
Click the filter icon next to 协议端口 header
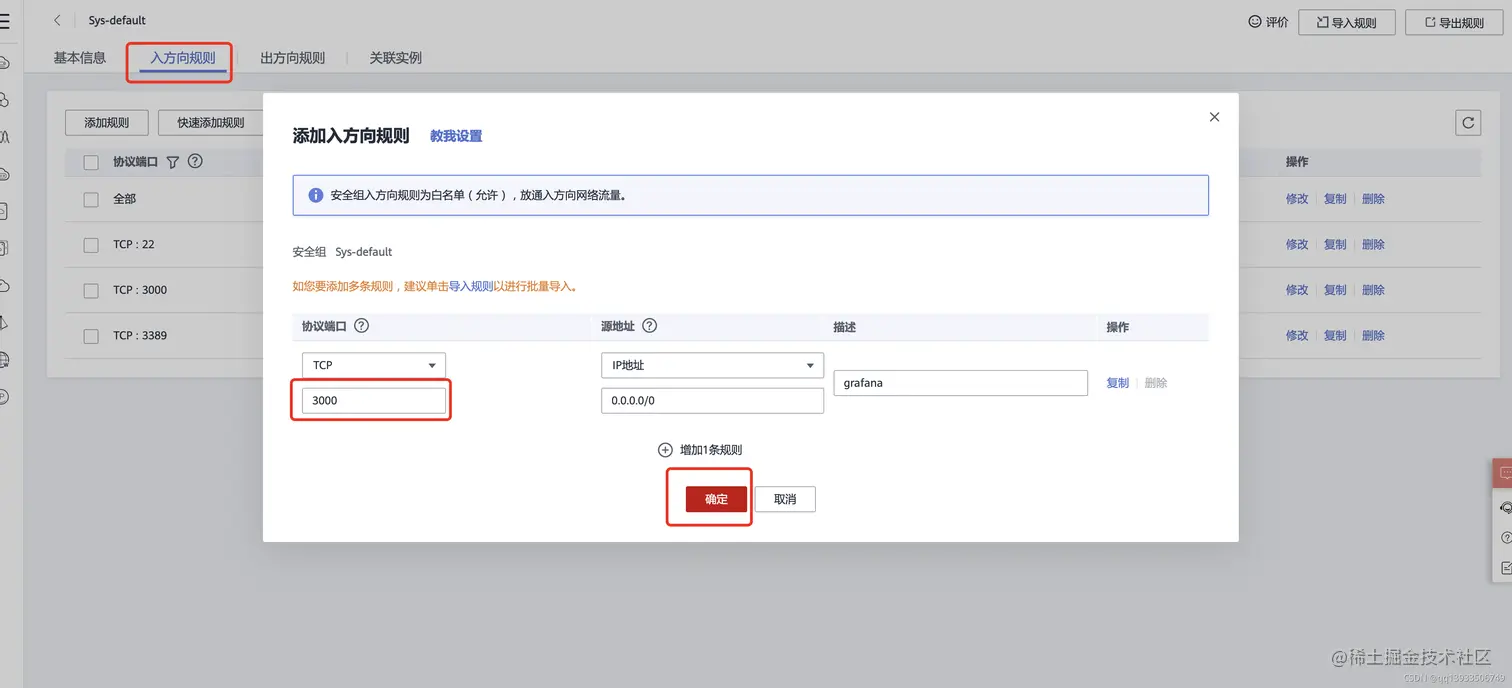tap(172, 162)
